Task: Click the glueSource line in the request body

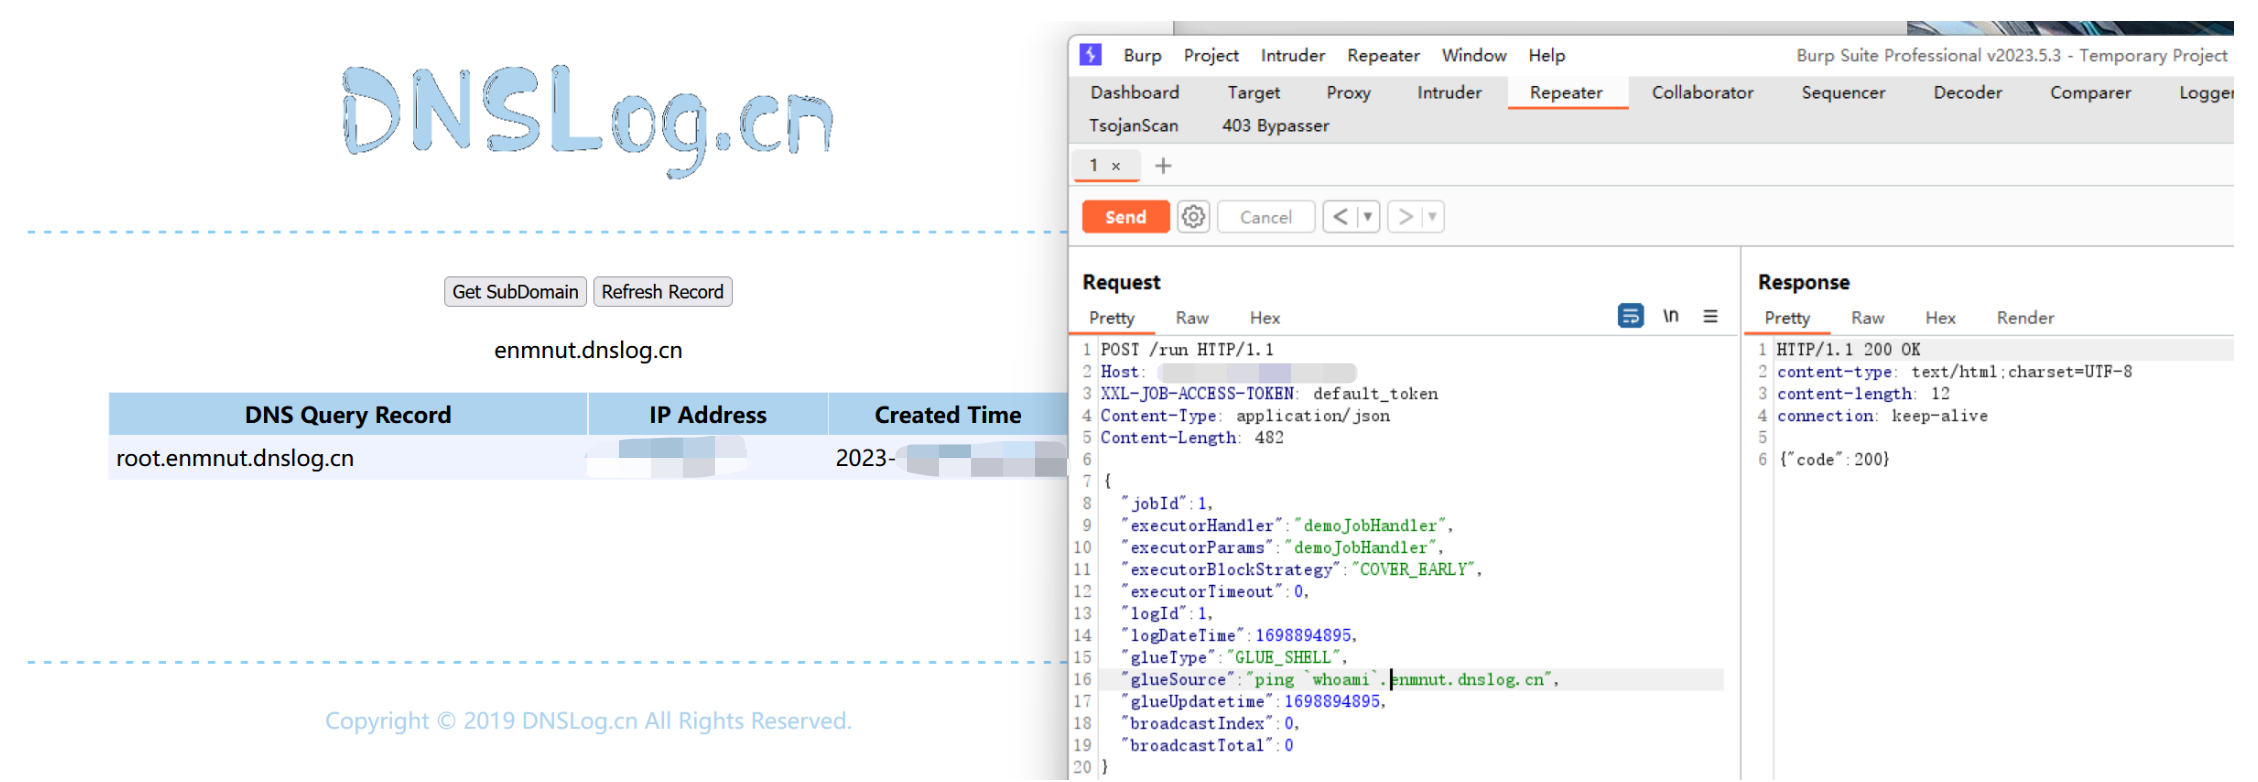Action: pos(1411,680)
